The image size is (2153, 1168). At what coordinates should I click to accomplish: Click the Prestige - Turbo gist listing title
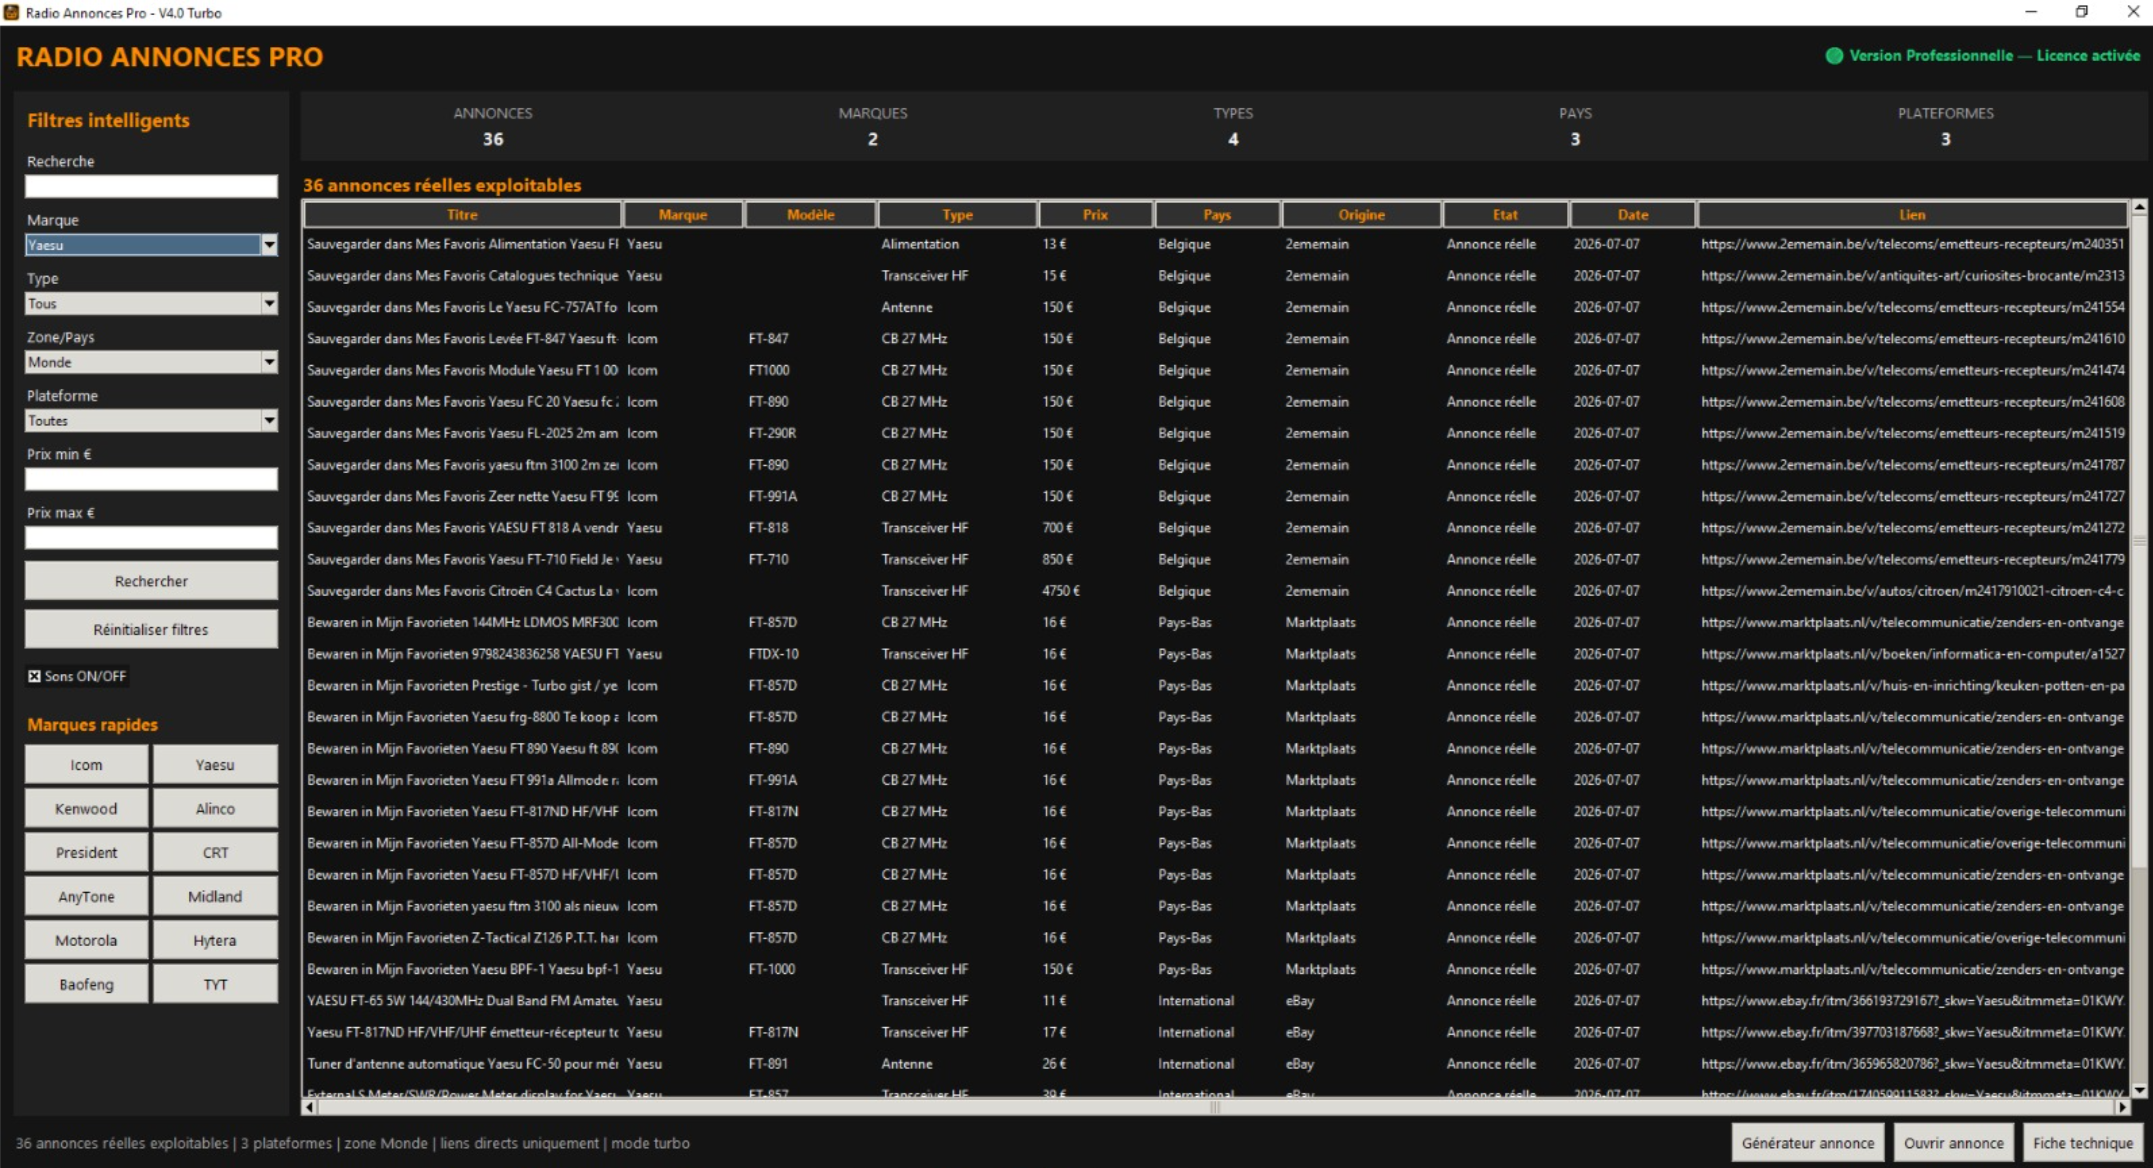(463, 686)
